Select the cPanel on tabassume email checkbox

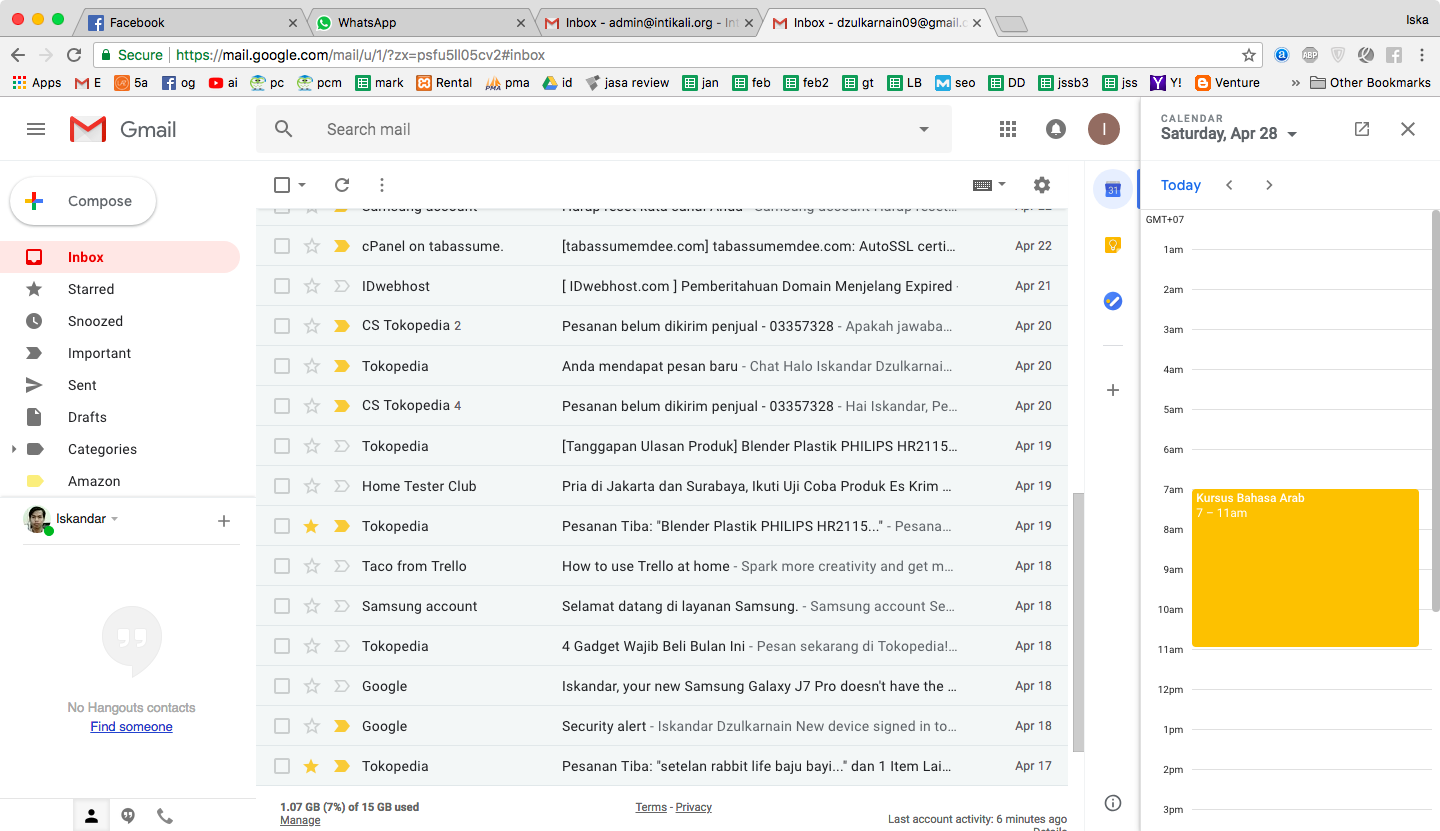pyautogui.click(x=281, y=245)
